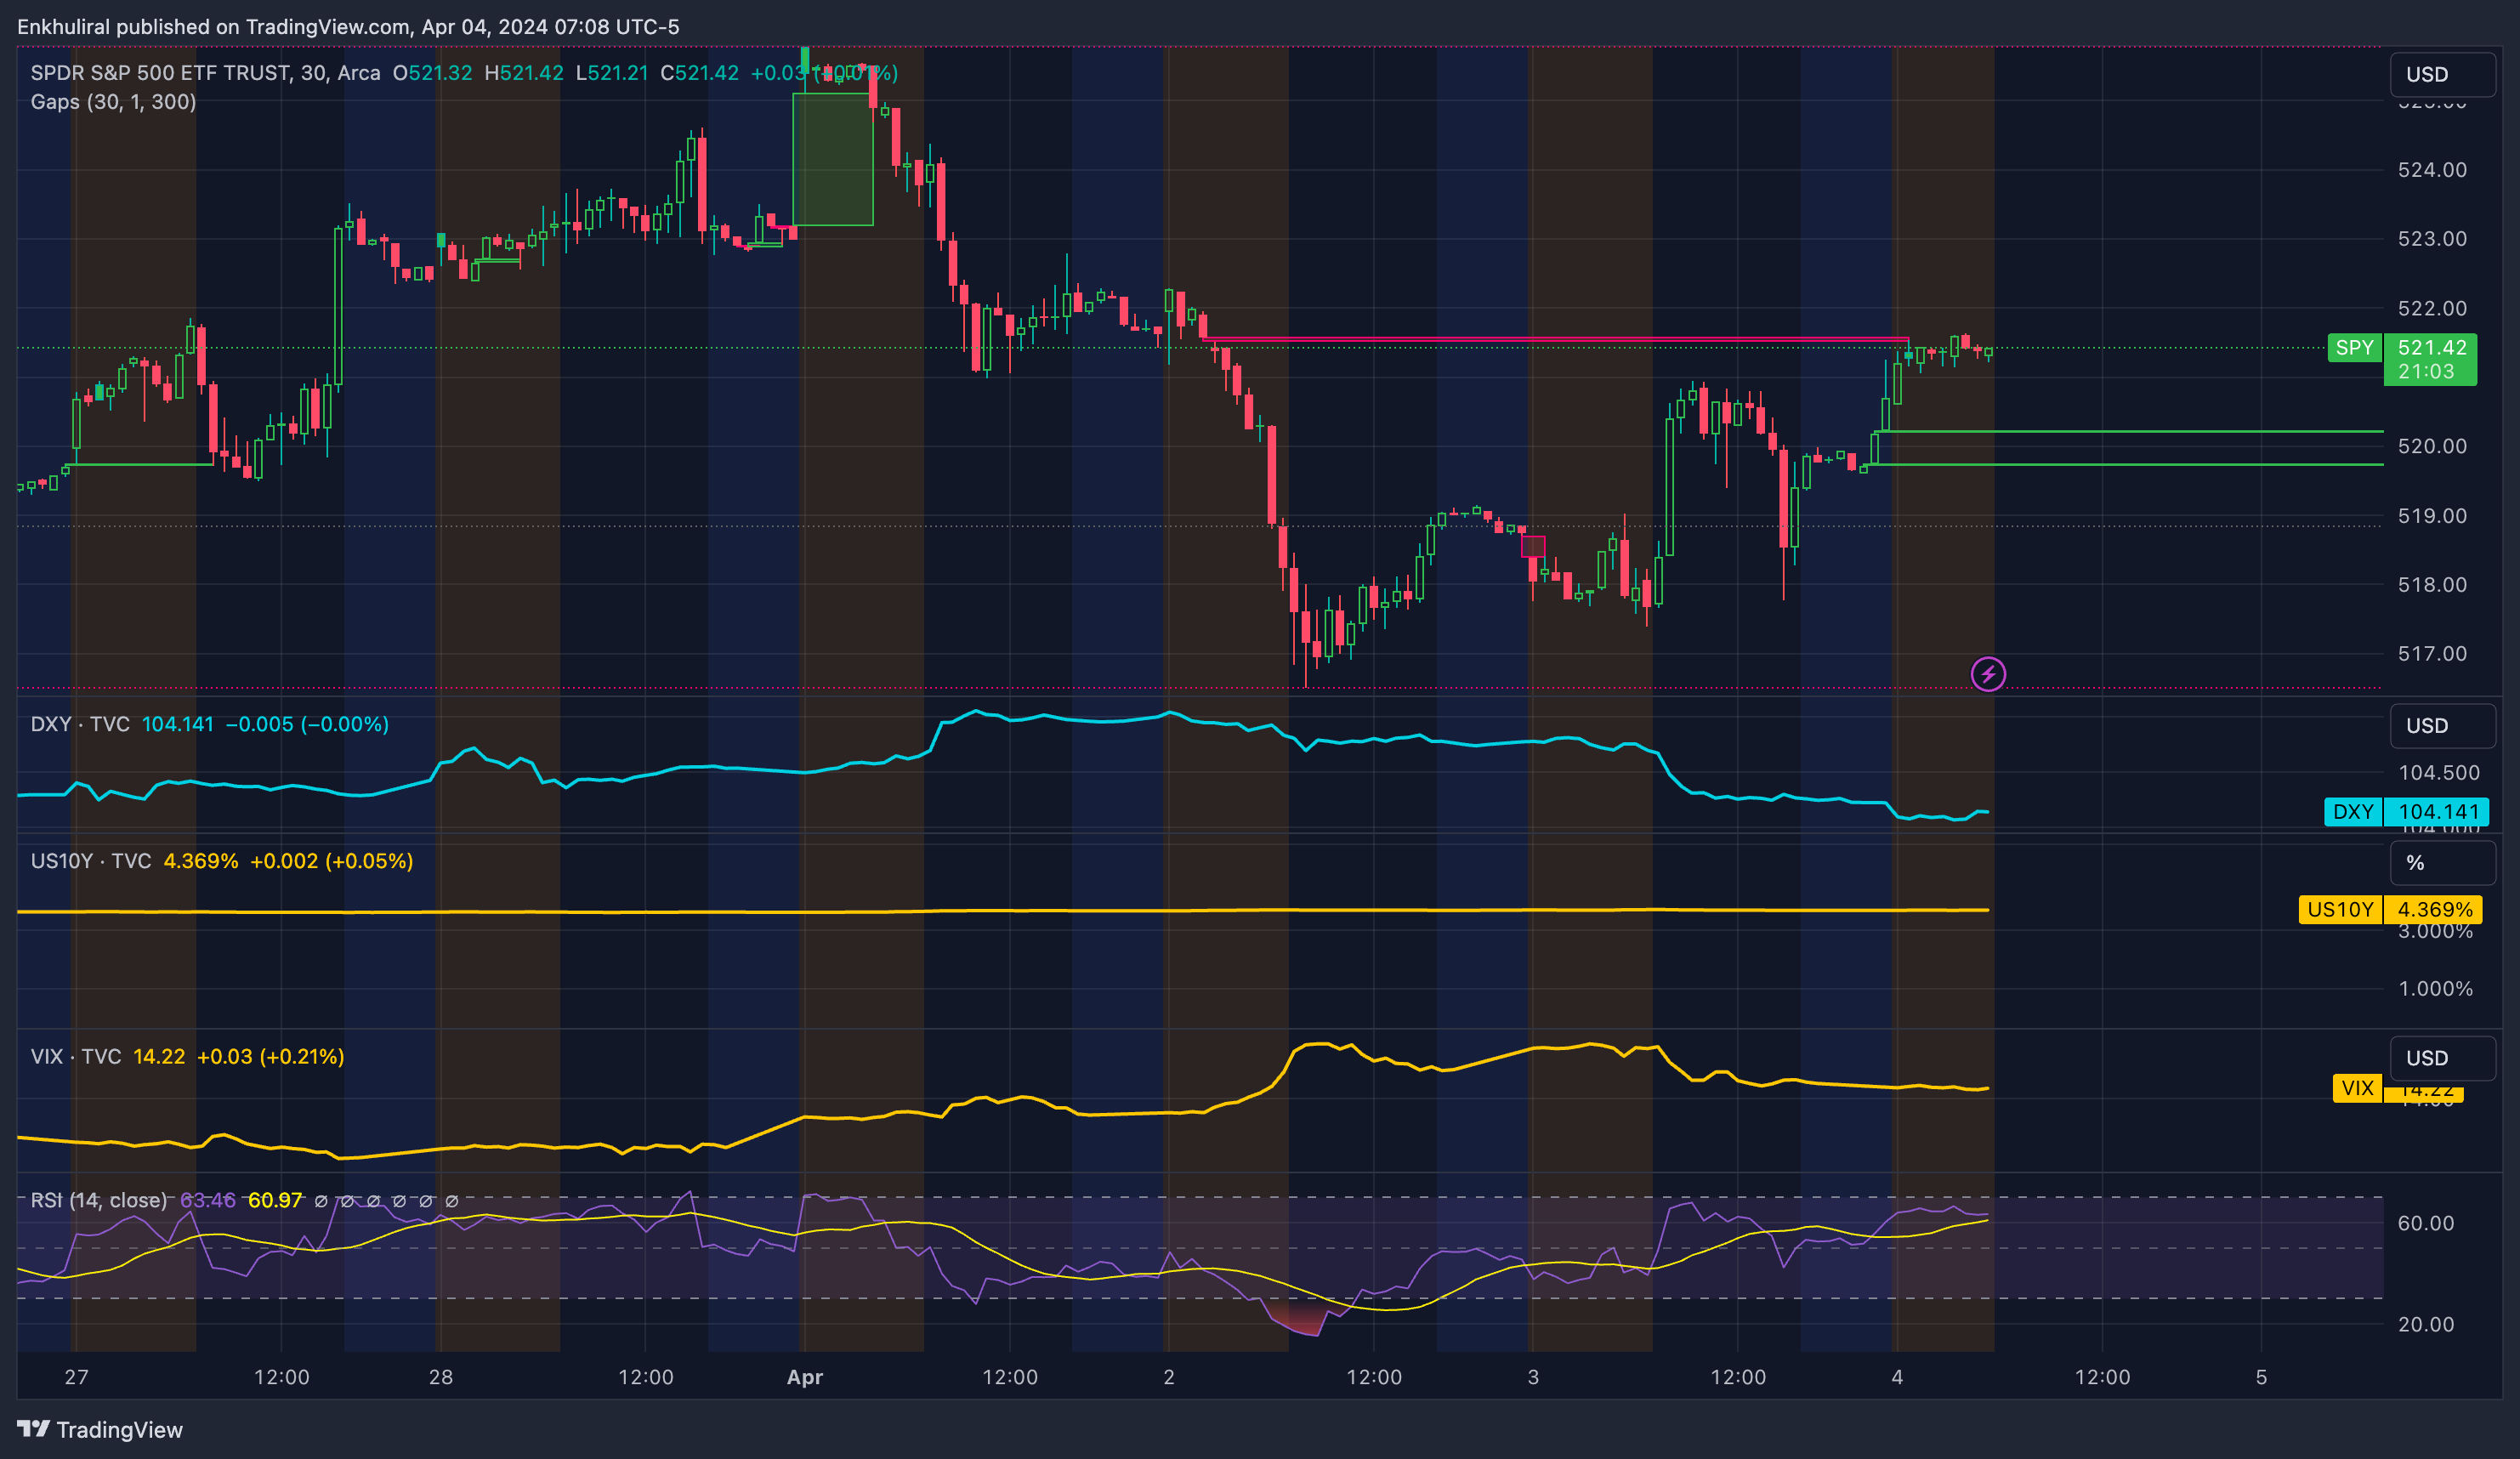
Task: Click the TradingView logo at bottom left
Action: click(100, 1429)
